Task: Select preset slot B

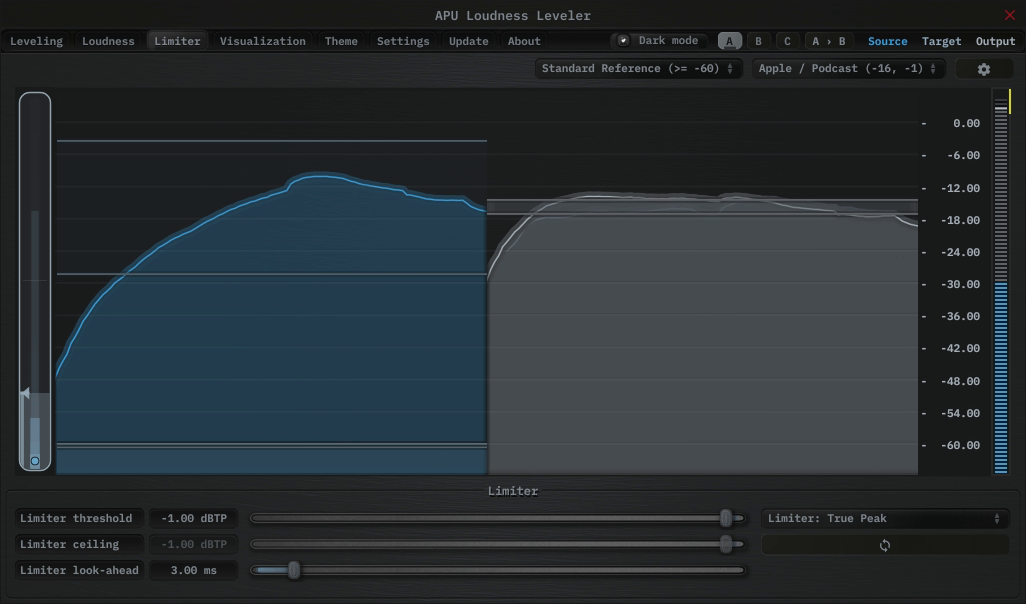Action: click(x=758, y=40)
